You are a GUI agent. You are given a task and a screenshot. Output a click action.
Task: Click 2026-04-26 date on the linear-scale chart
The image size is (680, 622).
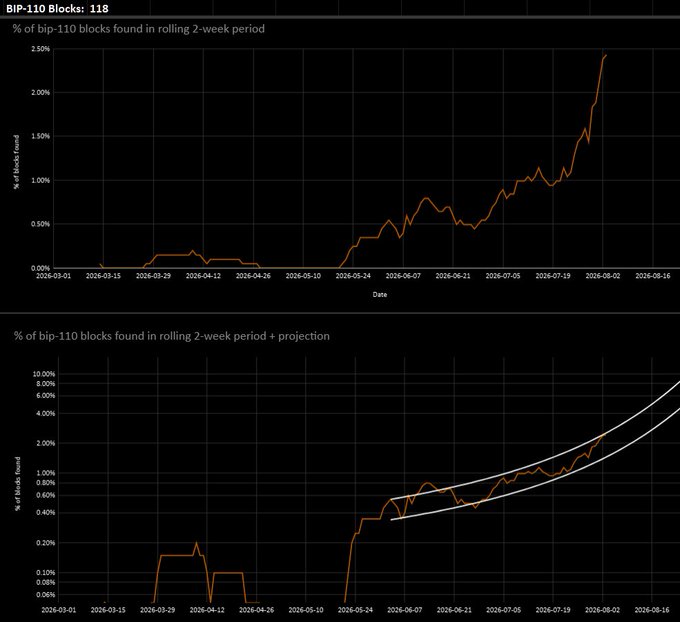pyautogui.click(x=253, y=276)
